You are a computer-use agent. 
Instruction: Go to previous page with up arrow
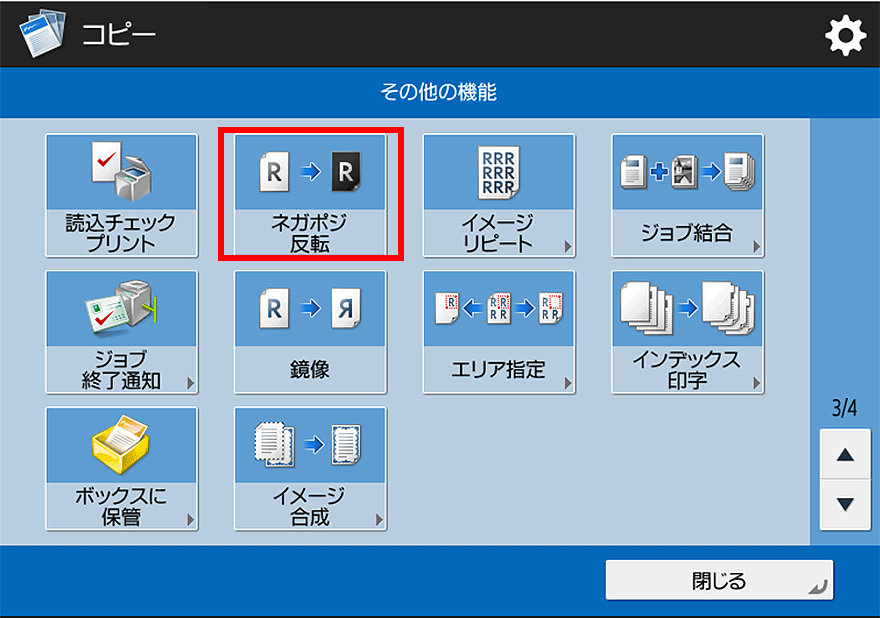[845, 456]
